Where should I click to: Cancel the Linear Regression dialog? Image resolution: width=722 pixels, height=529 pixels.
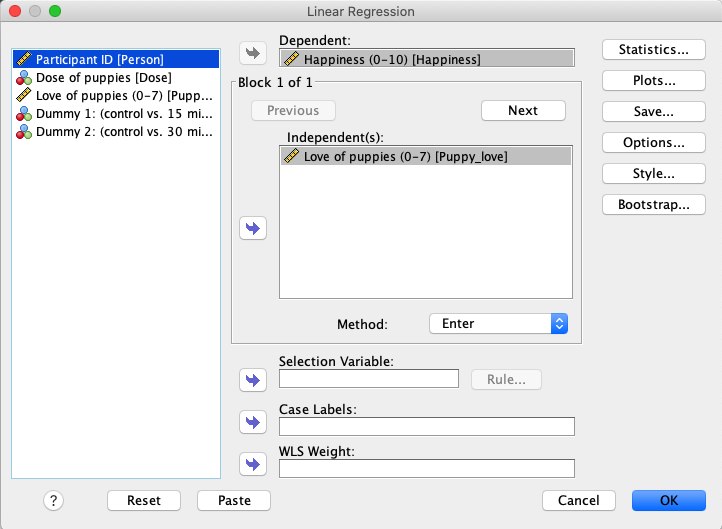pyautogui.click(x=579, y=500)
